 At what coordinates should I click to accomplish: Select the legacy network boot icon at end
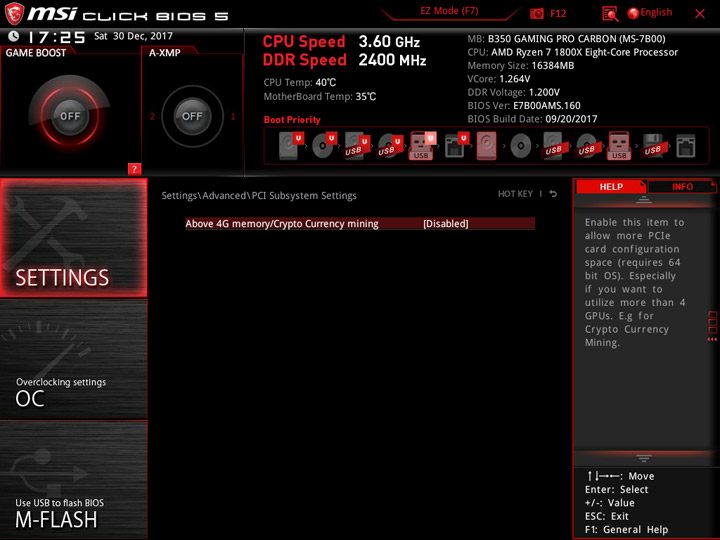tap(686, 146)
